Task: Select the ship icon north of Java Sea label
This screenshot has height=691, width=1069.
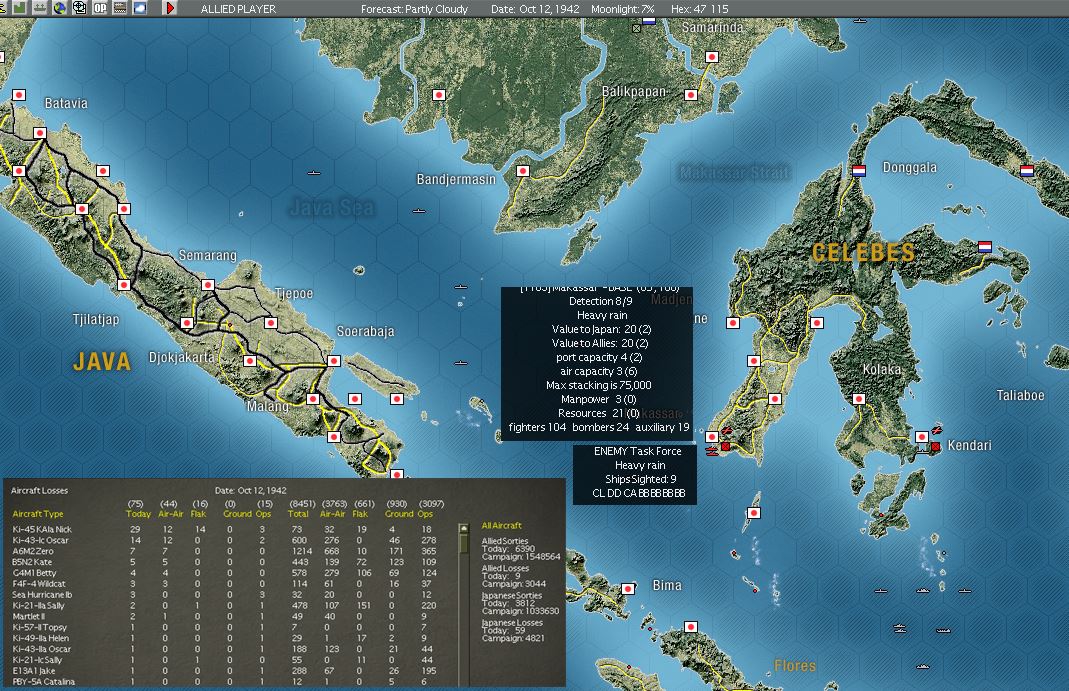Action: point(314,173)
